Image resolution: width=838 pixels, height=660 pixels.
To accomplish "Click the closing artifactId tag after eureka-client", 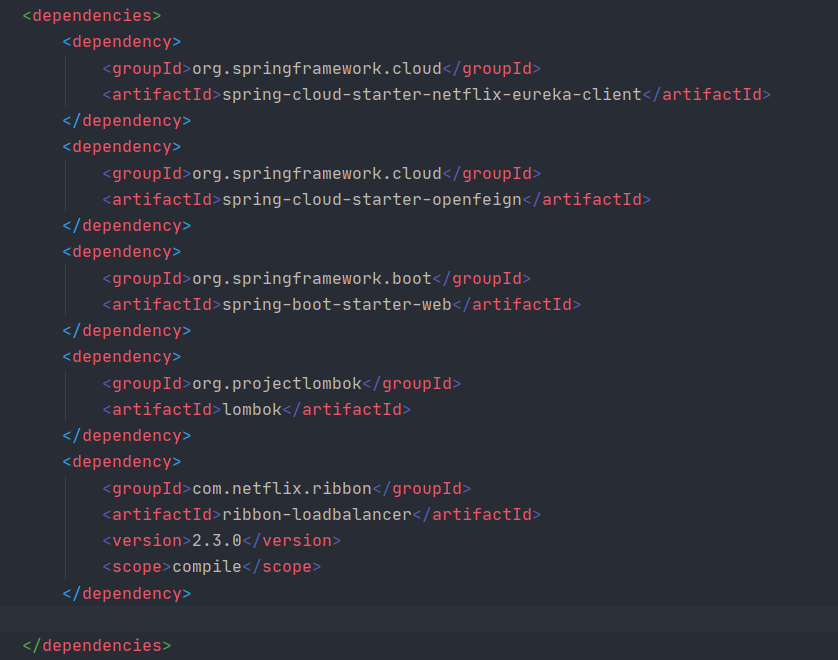I will click(x=707, y=95).
